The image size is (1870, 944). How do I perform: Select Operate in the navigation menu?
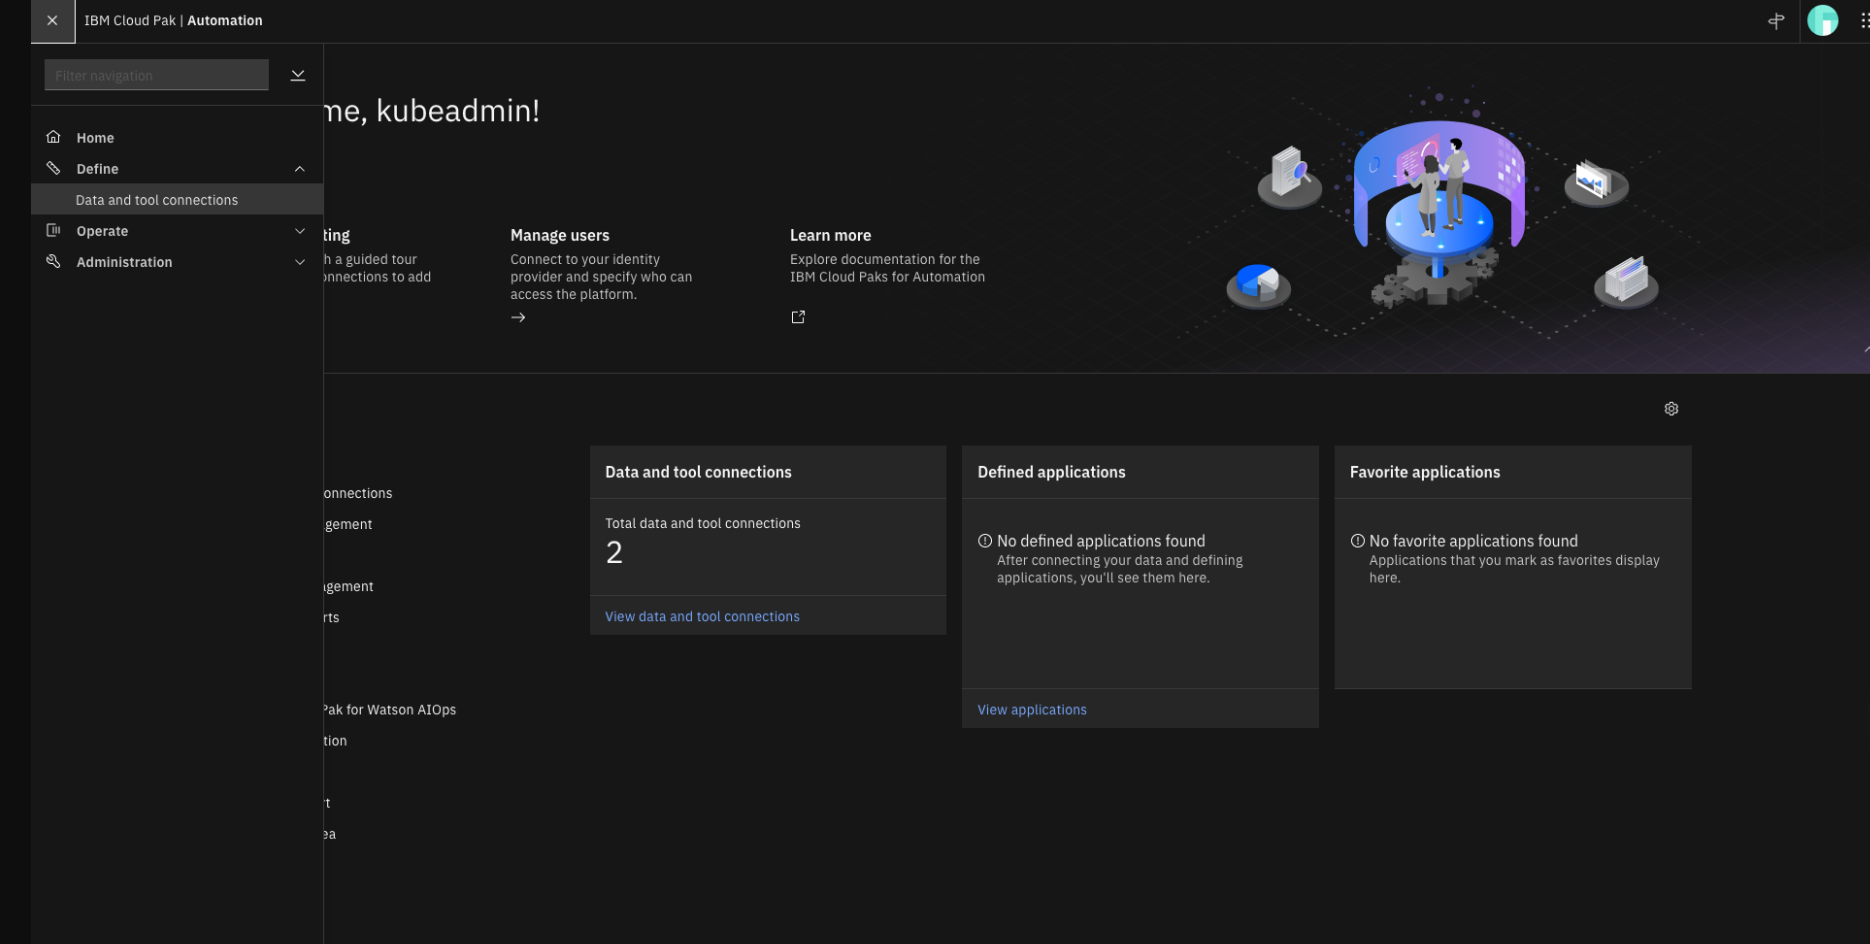coord(177,231)
